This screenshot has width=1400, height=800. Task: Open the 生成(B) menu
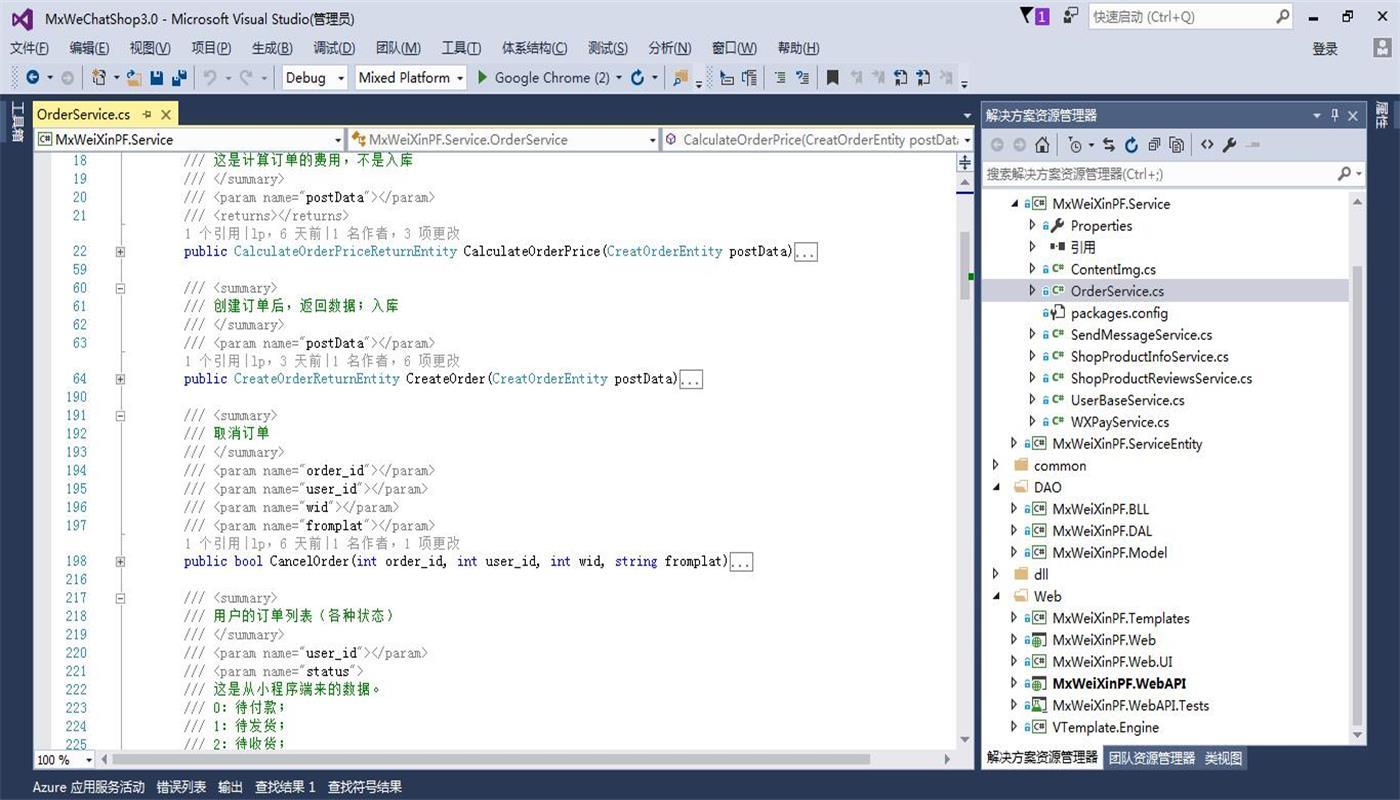(x=272, y=48)
